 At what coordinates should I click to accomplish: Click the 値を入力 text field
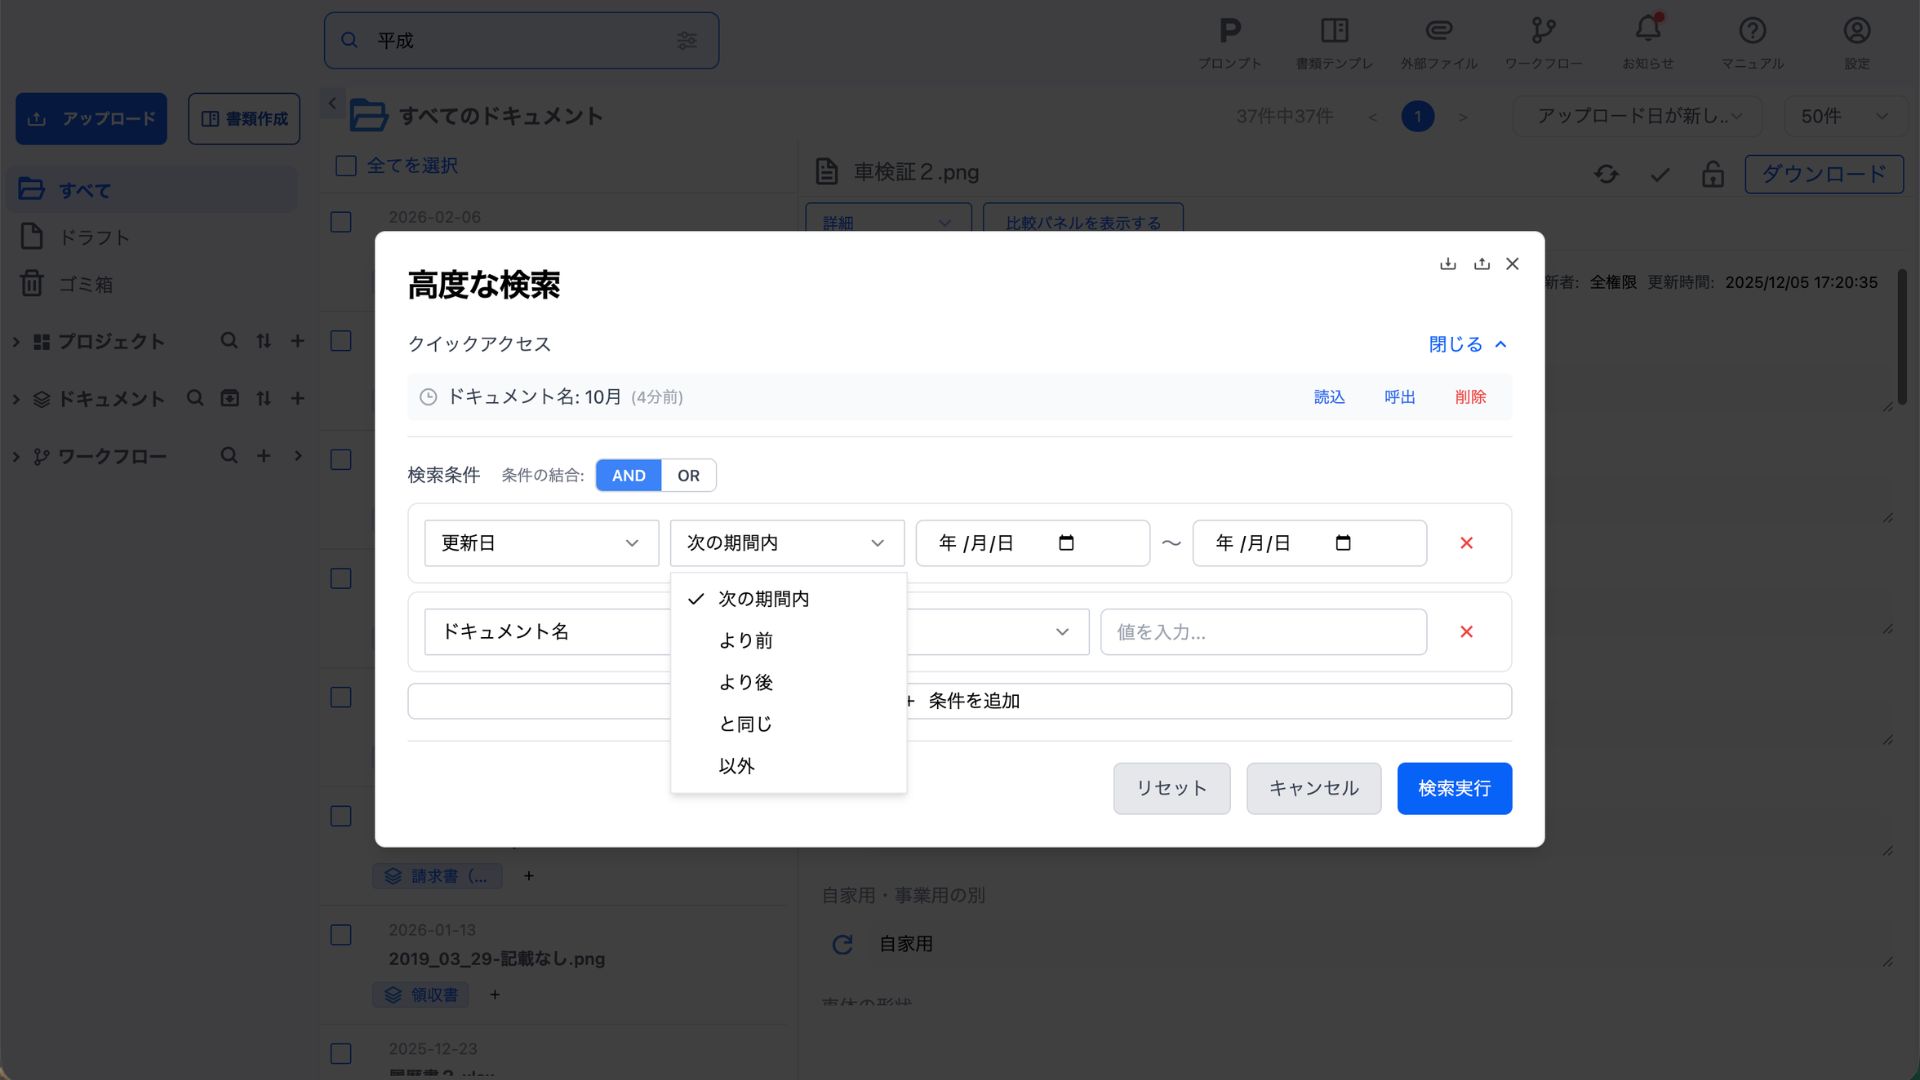point(1263,632)
